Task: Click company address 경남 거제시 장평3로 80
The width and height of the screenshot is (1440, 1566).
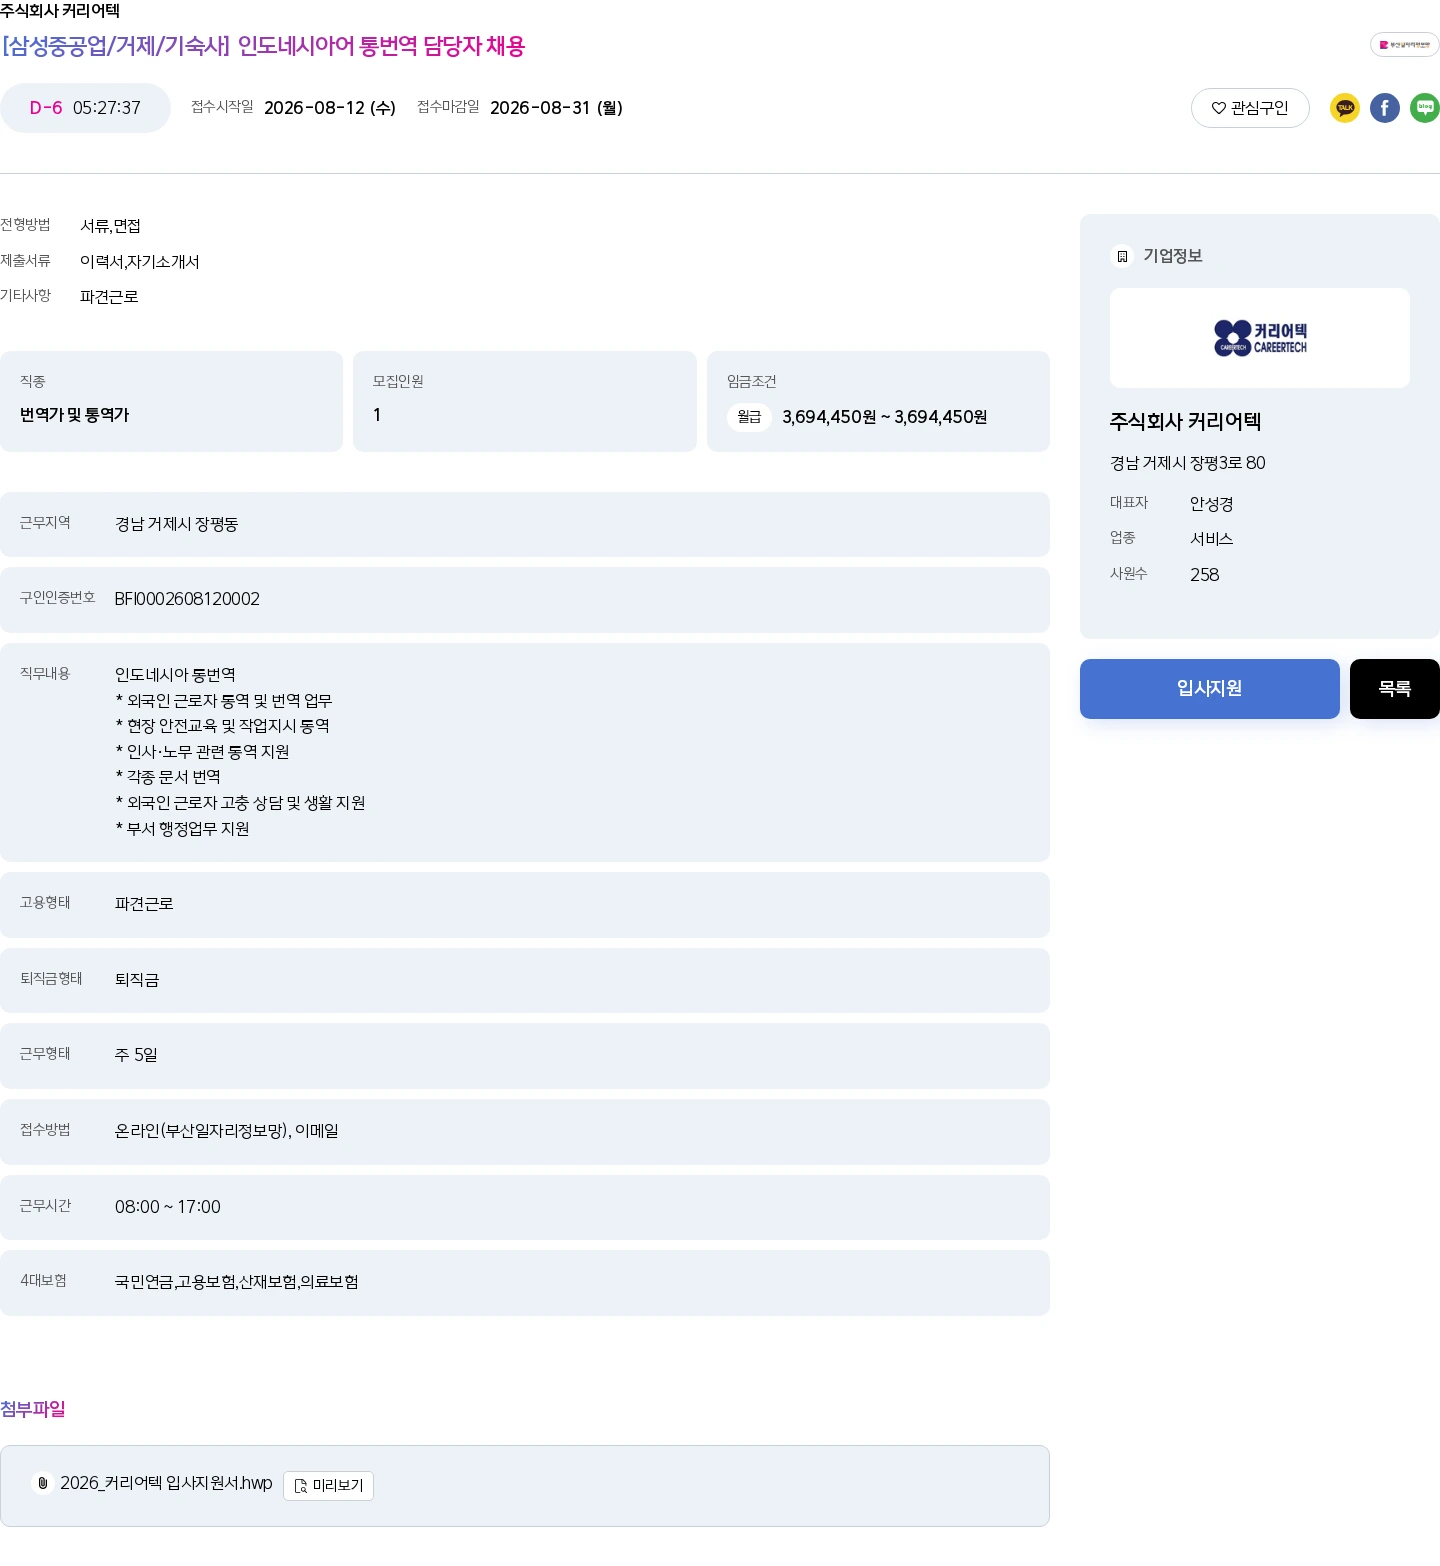Action: (1188, 463)
